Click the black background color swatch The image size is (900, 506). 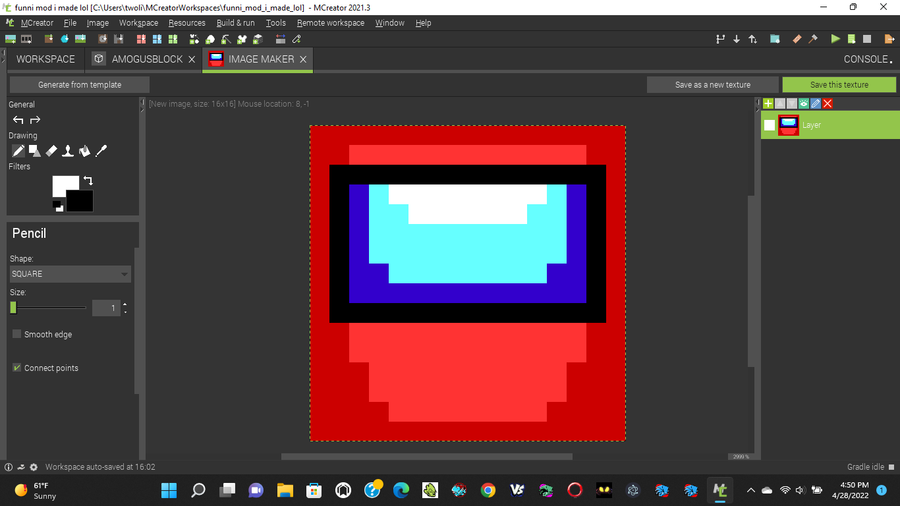(x=81, y=202)
